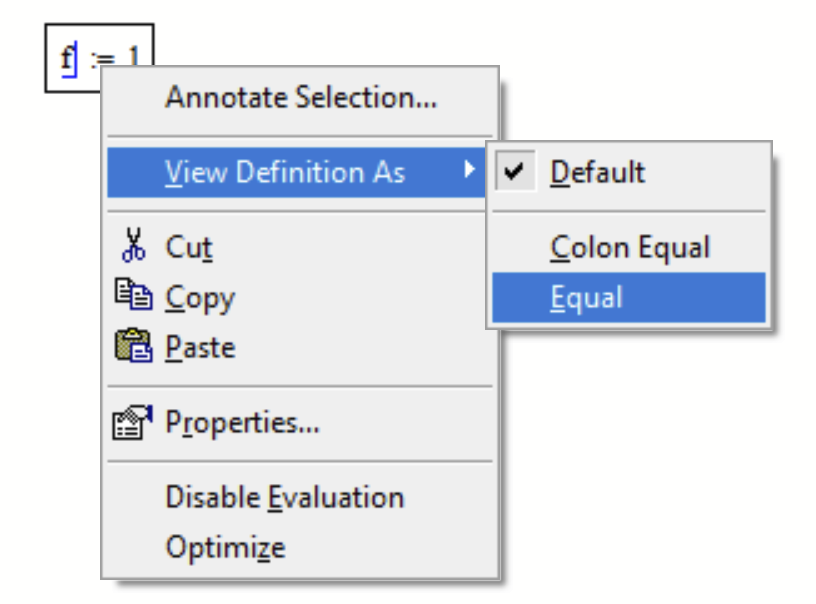The image size is (816, 604).
Task: Click the checkmark beside Default
Action: pyautogui.click(x=514, y=172)
